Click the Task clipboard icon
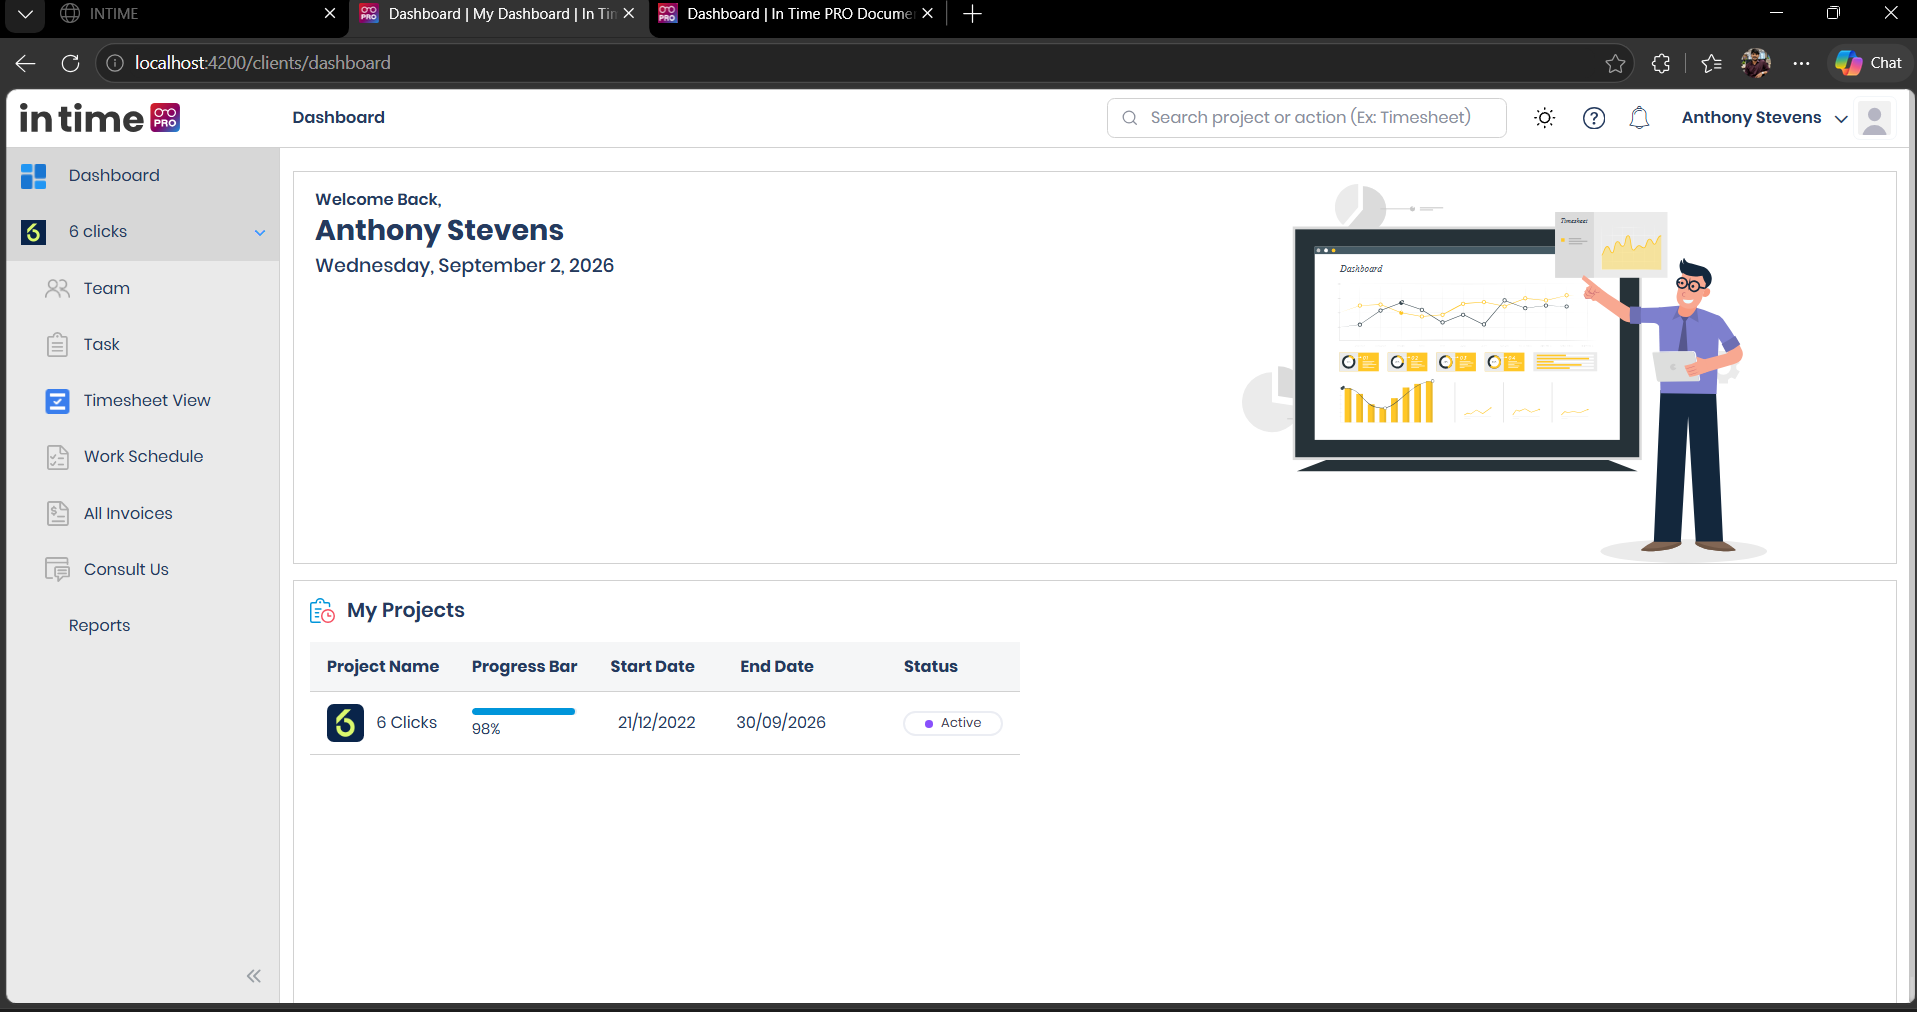The height and width of the screenshot is (1012, 1917). click(x=58, y=345)
